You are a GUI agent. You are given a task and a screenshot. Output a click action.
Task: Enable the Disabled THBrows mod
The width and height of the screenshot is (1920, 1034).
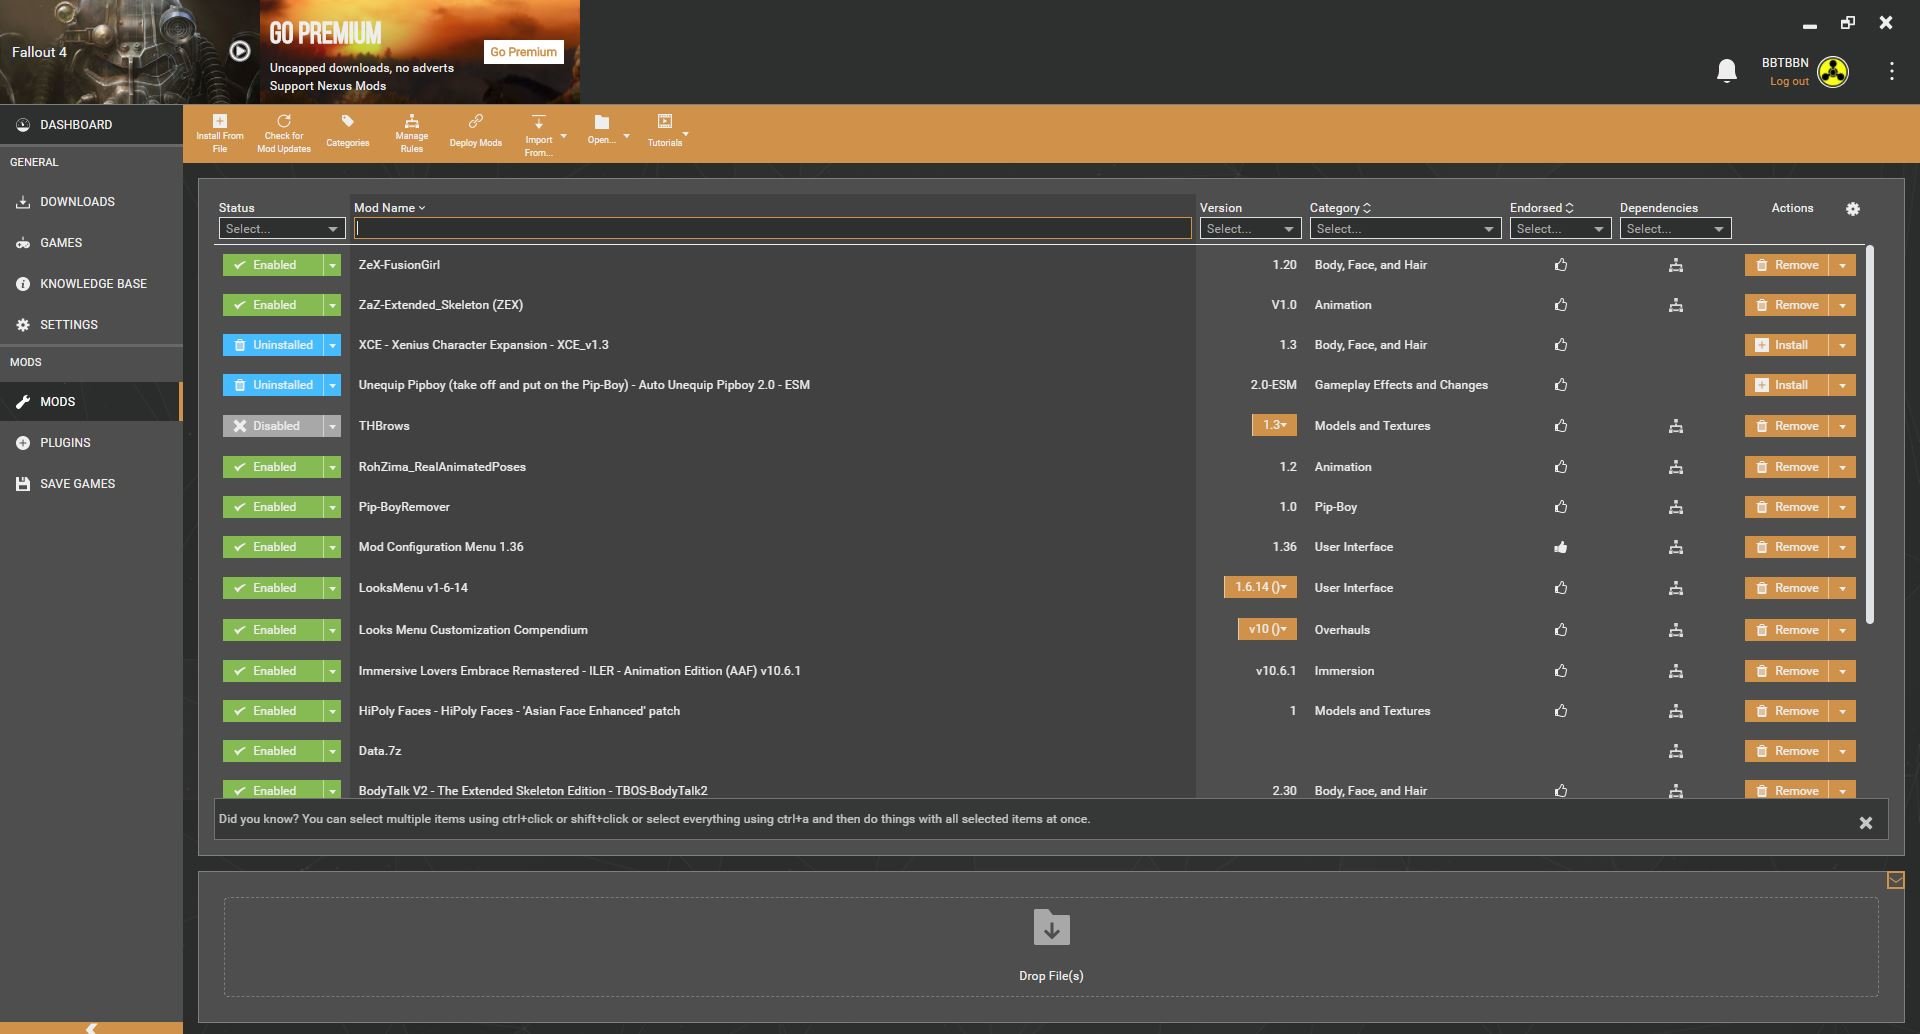tap(273, 426)
